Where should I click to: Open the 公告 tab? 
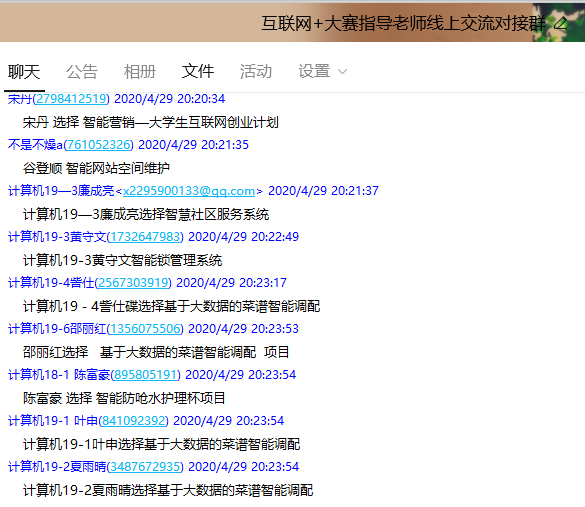click(82, 71)
